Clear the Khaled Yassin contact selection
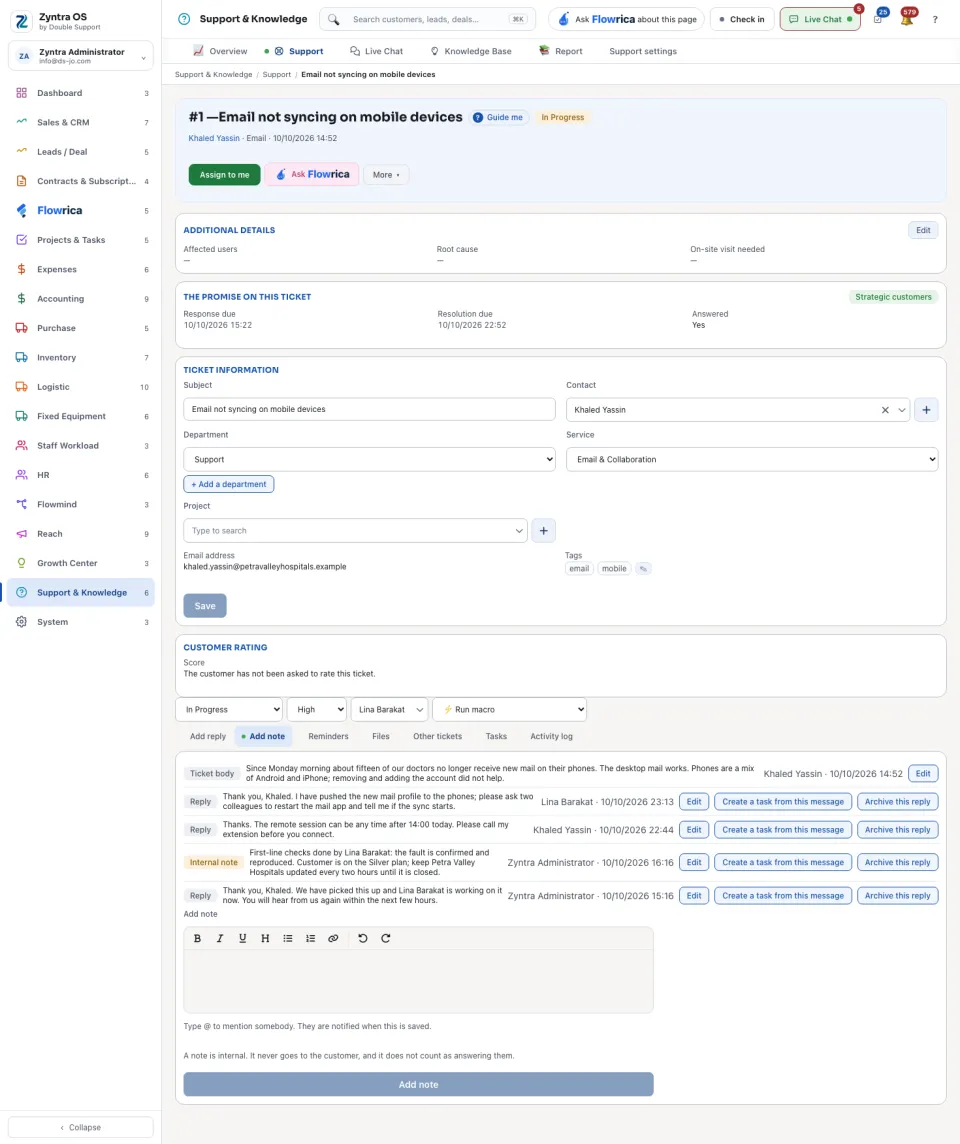Viewport: 960px width, 1144px height. [885, 410]
